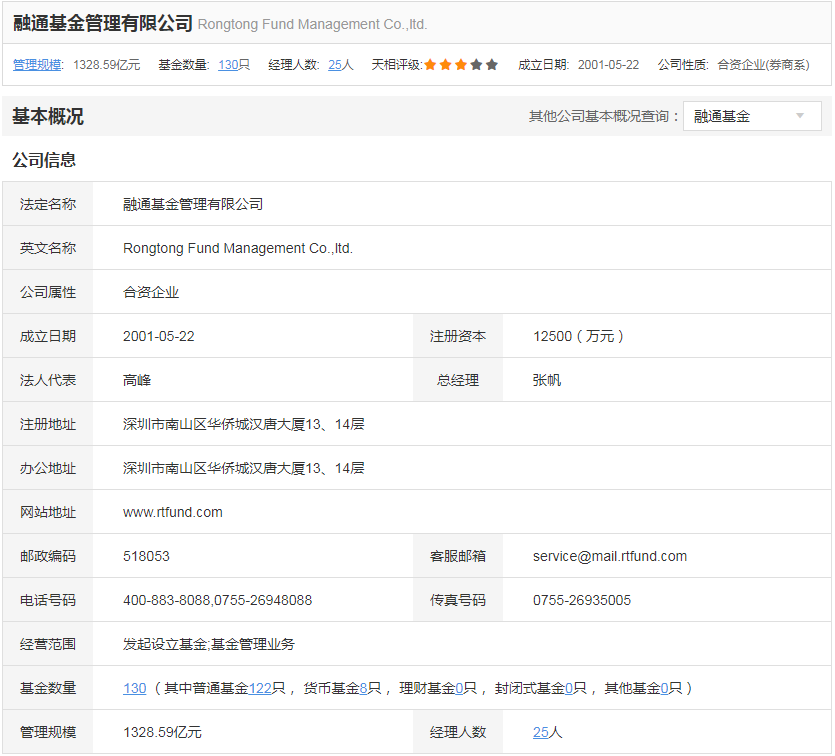The height and width of the screenshot is (756, 835).
Task: Click the second orange rating star
Action: (445, 65)
